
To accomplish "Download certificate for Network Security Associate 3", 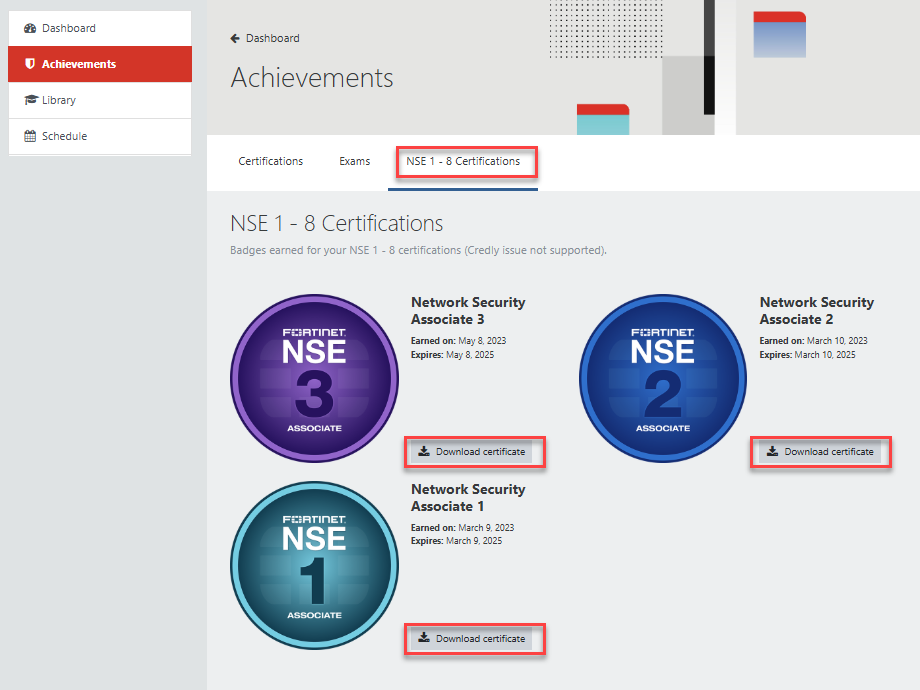I will 472,452.
